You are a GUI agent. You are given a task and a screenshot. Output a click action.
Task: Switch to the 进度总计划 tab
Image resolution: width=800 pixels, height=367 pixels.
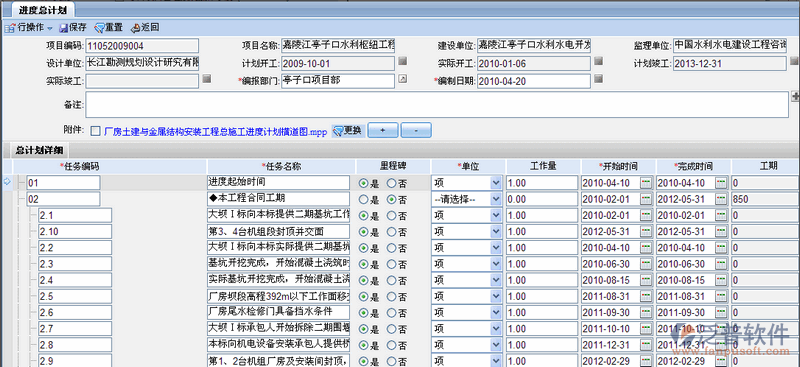[39, 10]
